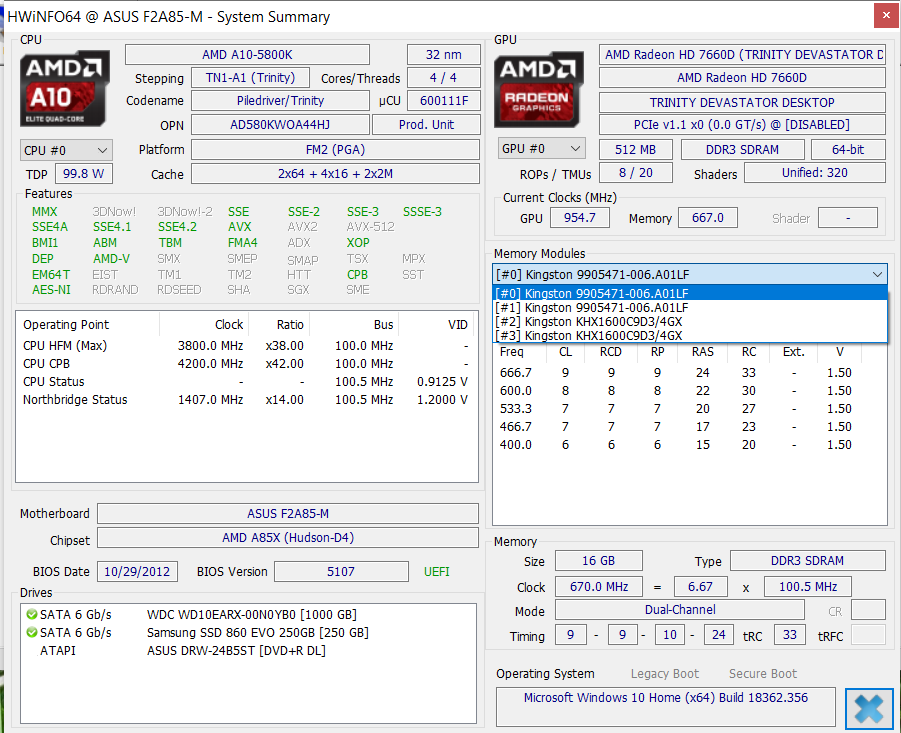
Task: Click the Piledriver/Trinity codename field
Action: [280, 101]
